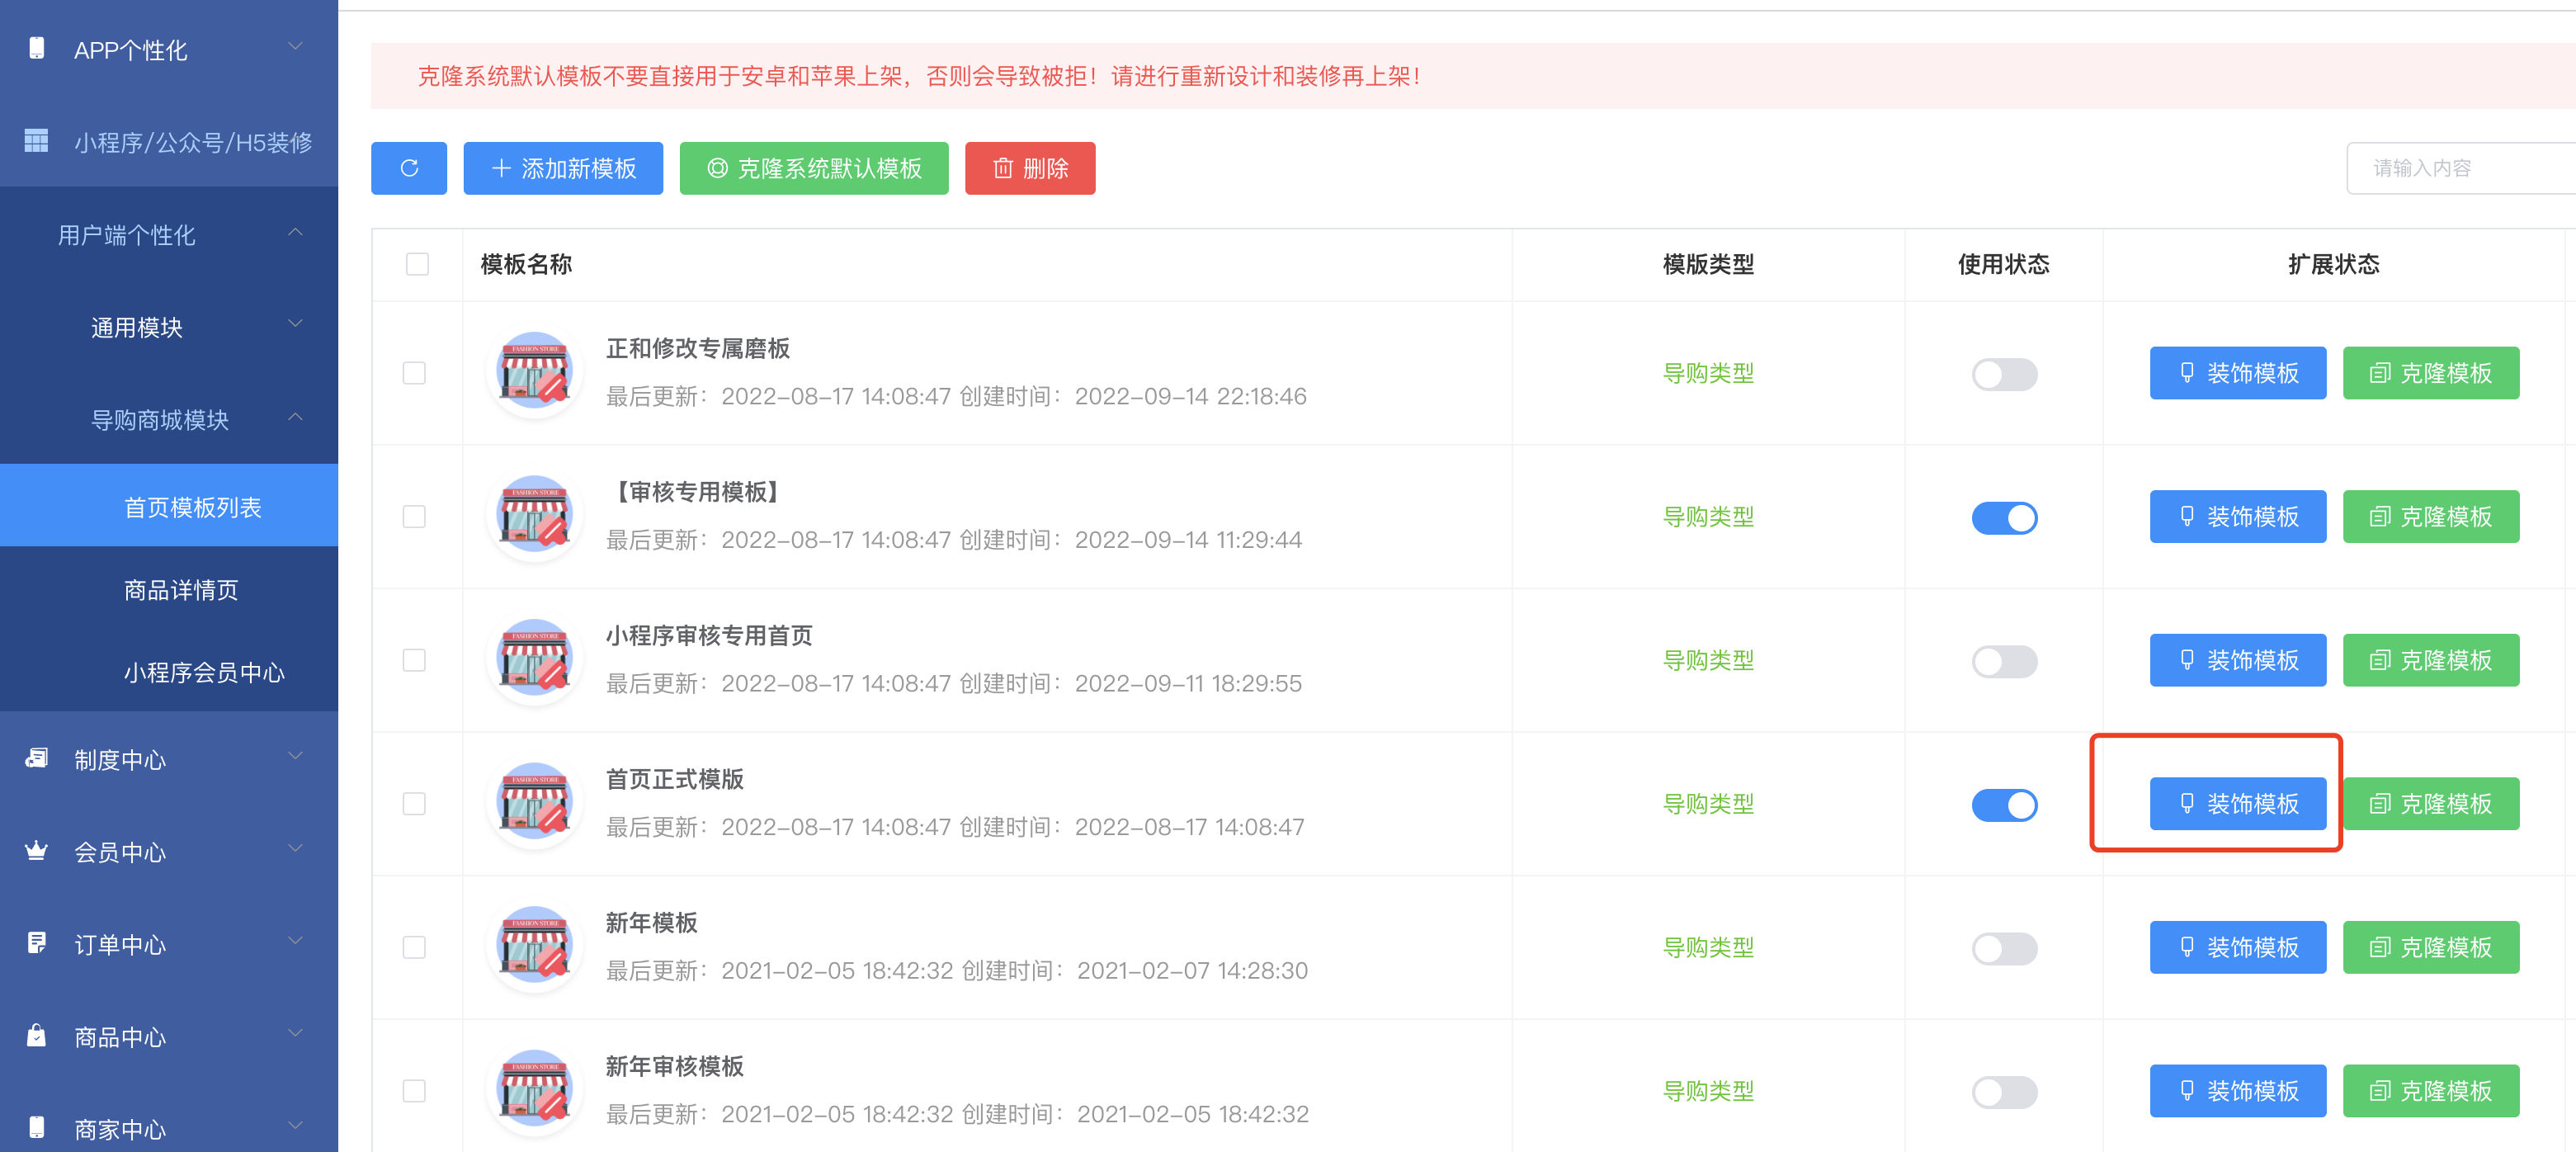Check the box for 首页正式模版 row
This screenshot has width=2576, height=1152.
(414, 804)
